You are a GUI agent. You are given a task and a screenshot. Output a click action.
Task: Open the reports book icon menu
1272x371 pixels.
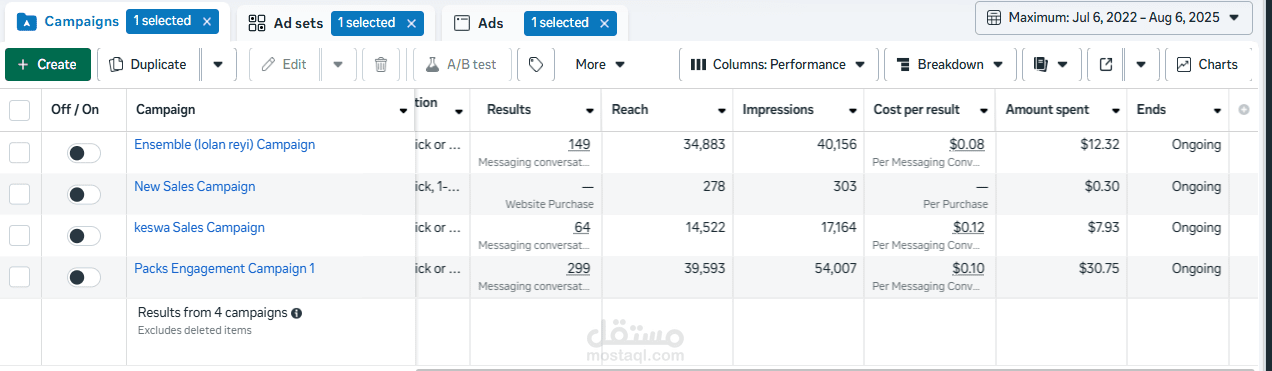click(x=1050, y=64)
